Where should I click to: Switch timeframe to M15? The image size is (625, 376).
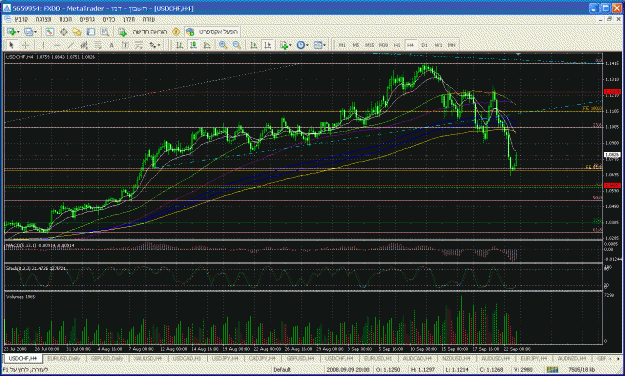[369, 45]
